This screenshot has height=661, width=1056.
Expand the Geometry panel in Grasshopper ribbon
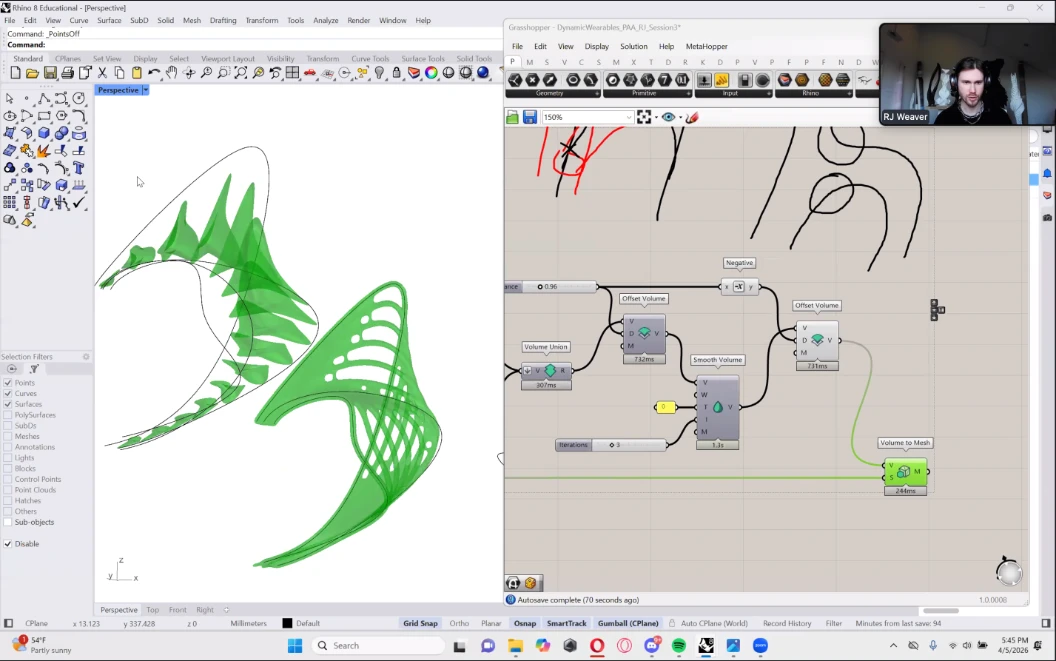pos(597,94)
